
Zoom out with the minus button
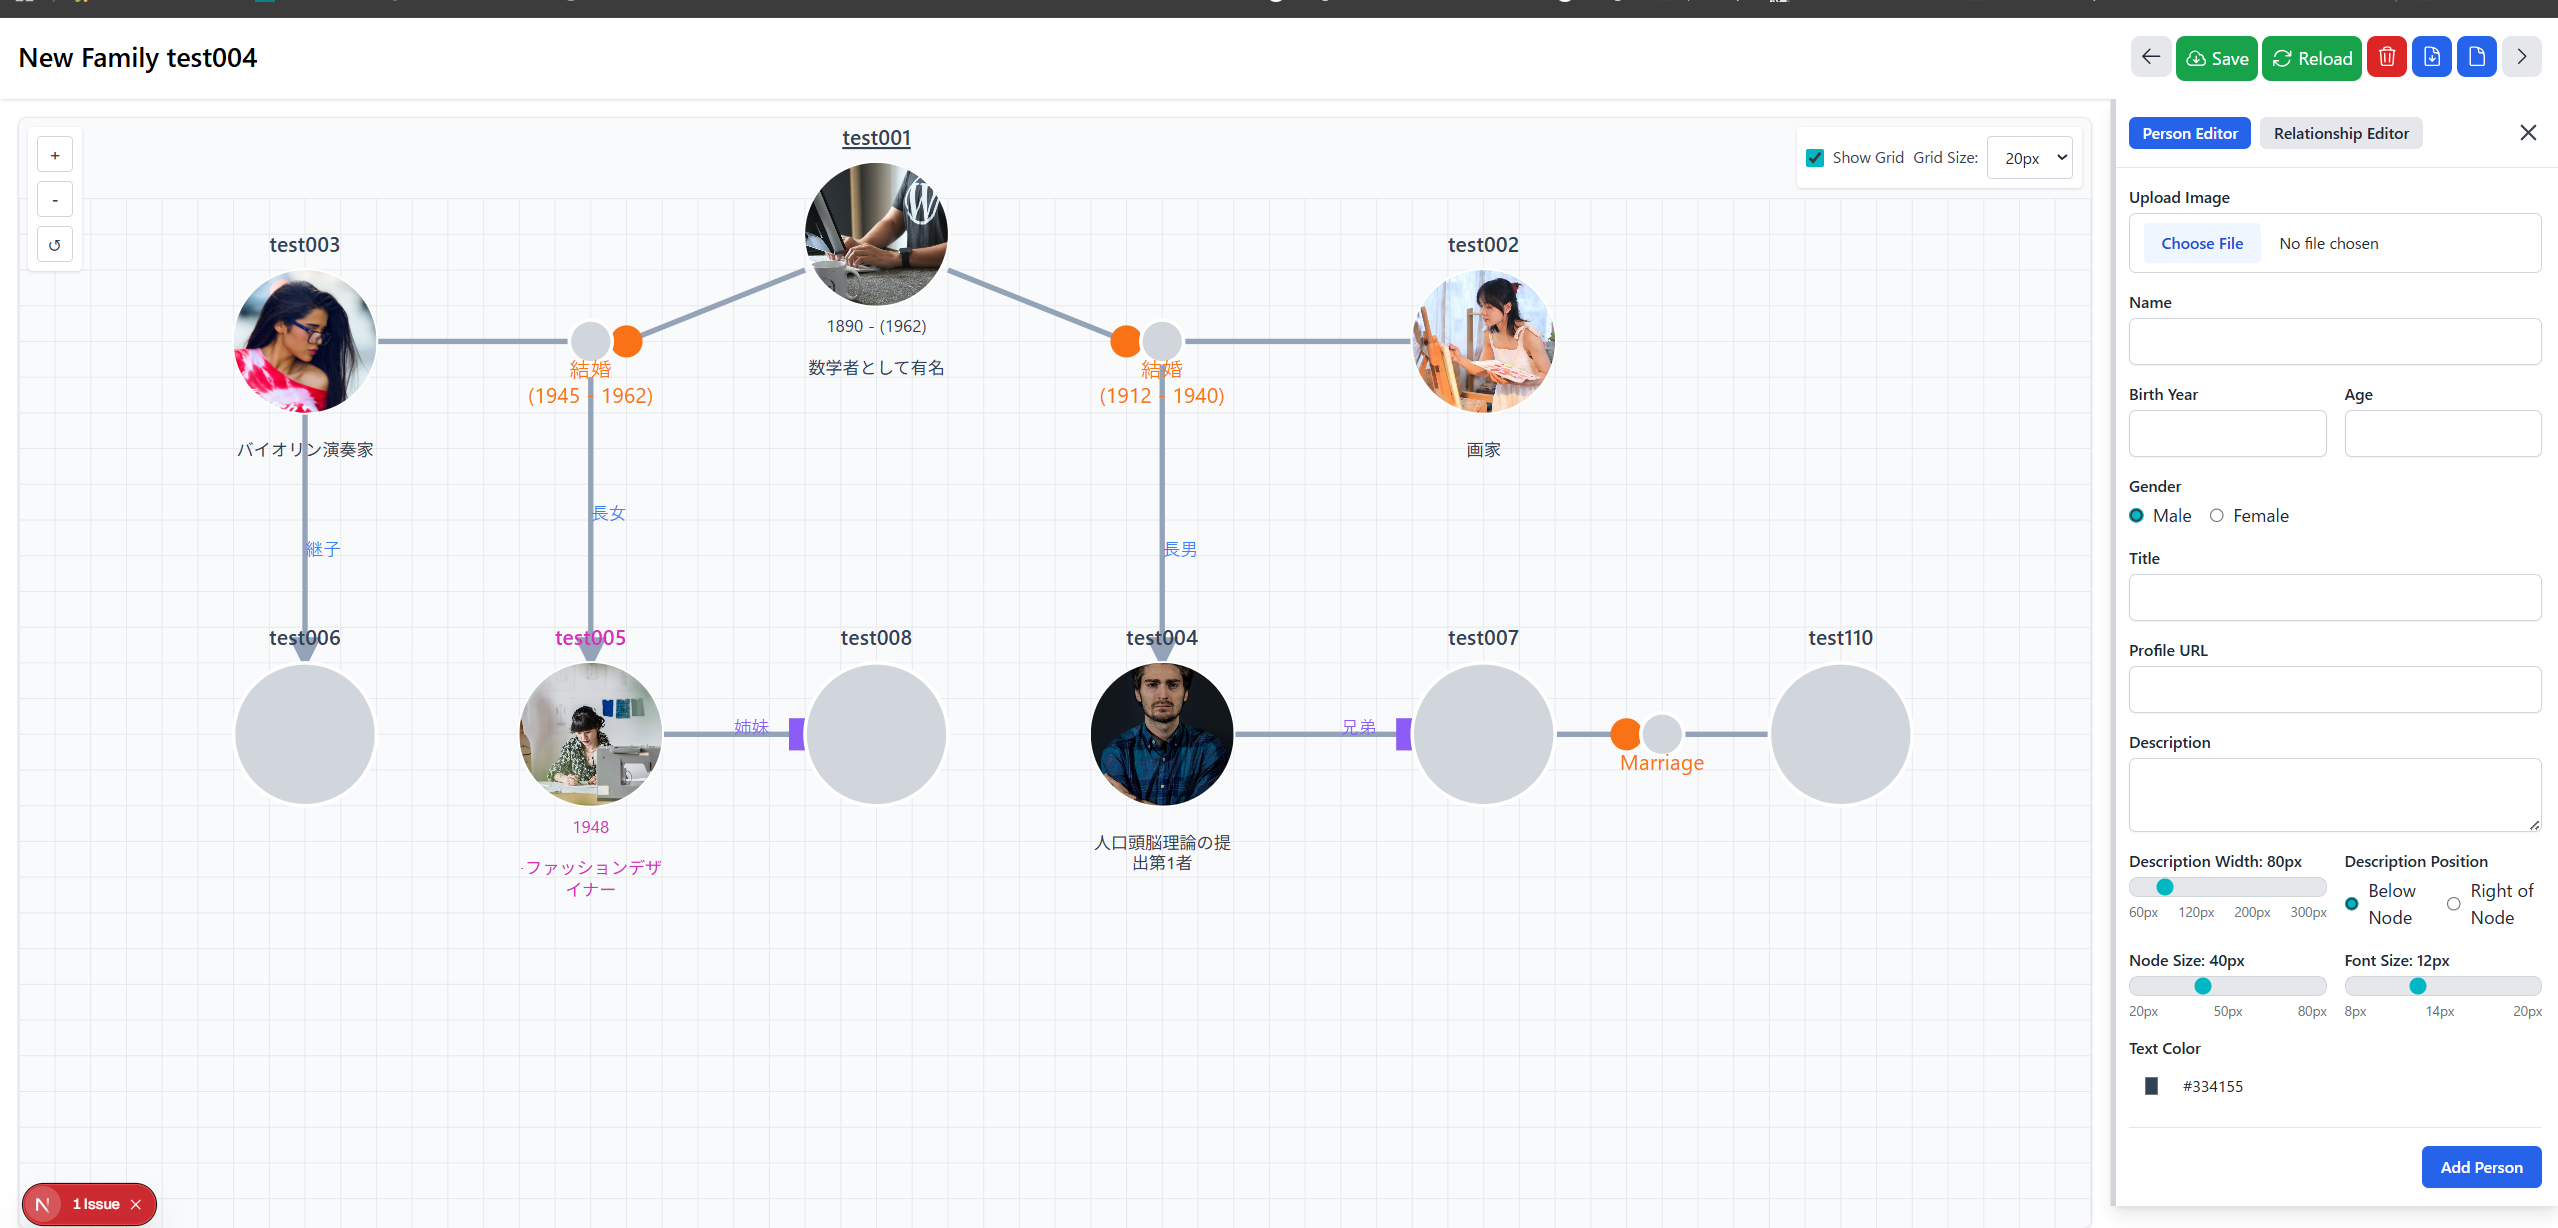point(55,200)
